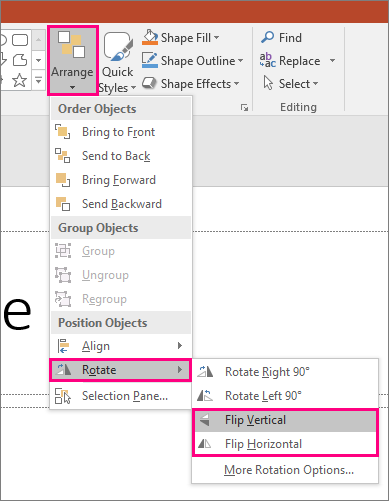Click the Send Backward icon
Screen dimensions: 389x501
63,204
